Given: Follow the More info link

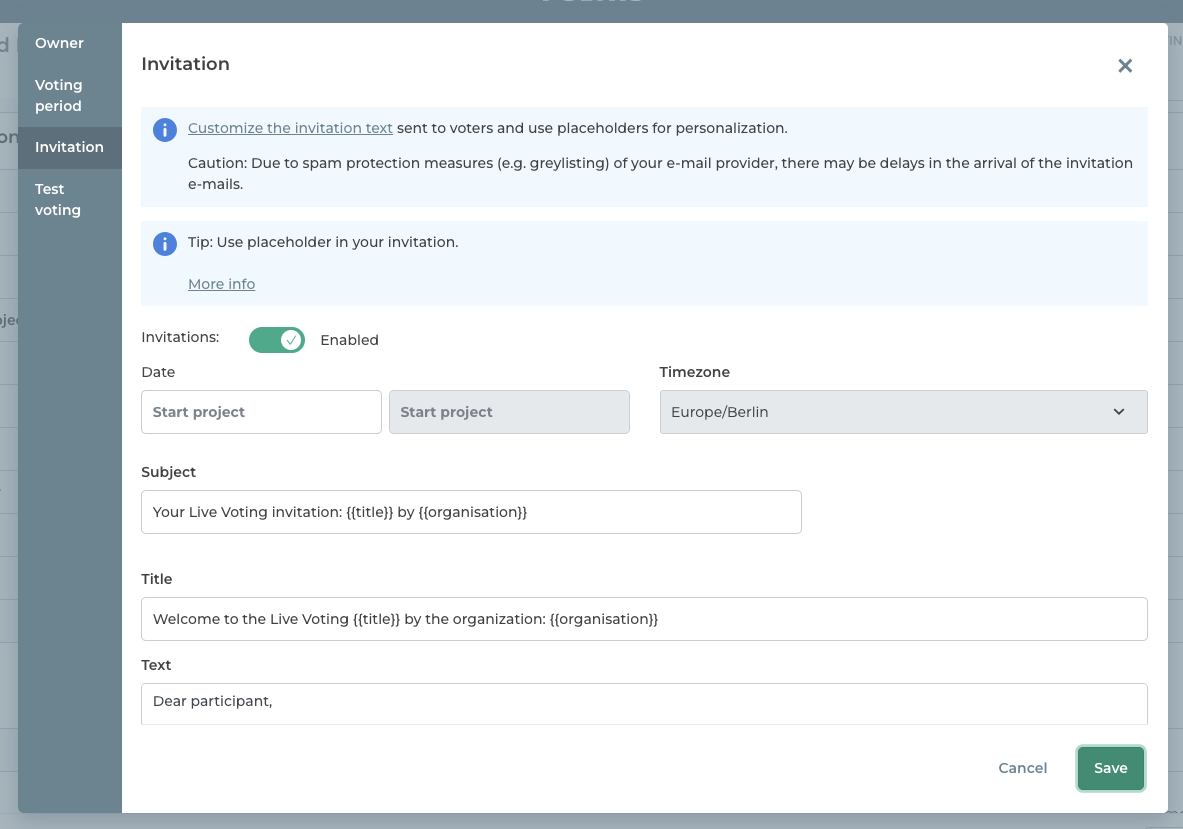Looking at the screenshot, I should pyautogui.click(x=221, y=284).
